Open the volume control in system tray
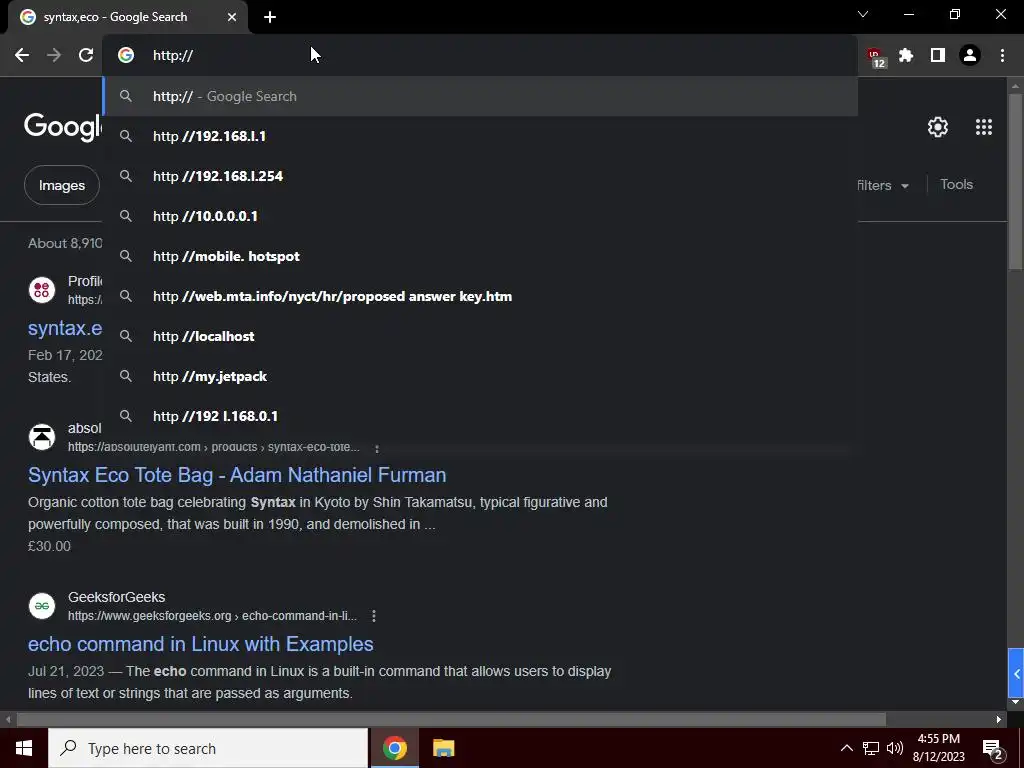The width and height of the screenshot is (1024, 768). [x=895, y=748]
